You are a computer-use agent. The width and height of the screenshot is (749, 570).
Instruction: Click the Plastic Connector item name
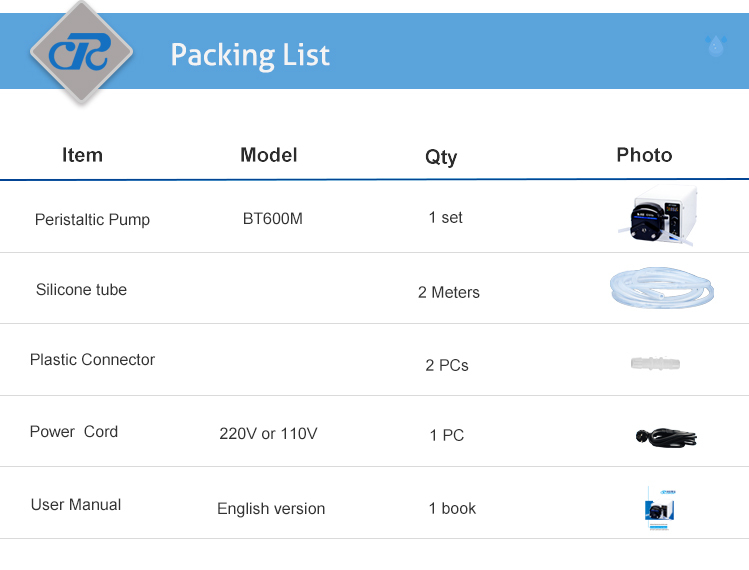pos(92,359)
